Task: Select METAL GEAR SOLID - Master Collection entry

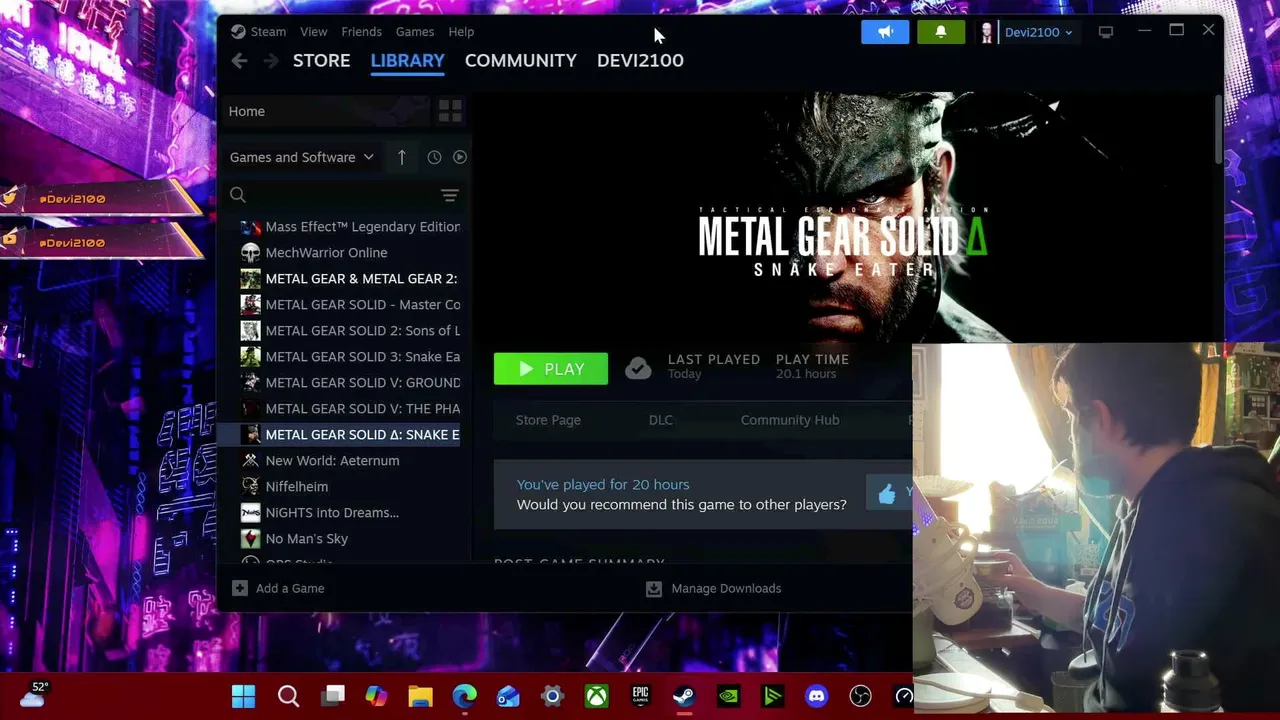Action: [x=350, y=305]
